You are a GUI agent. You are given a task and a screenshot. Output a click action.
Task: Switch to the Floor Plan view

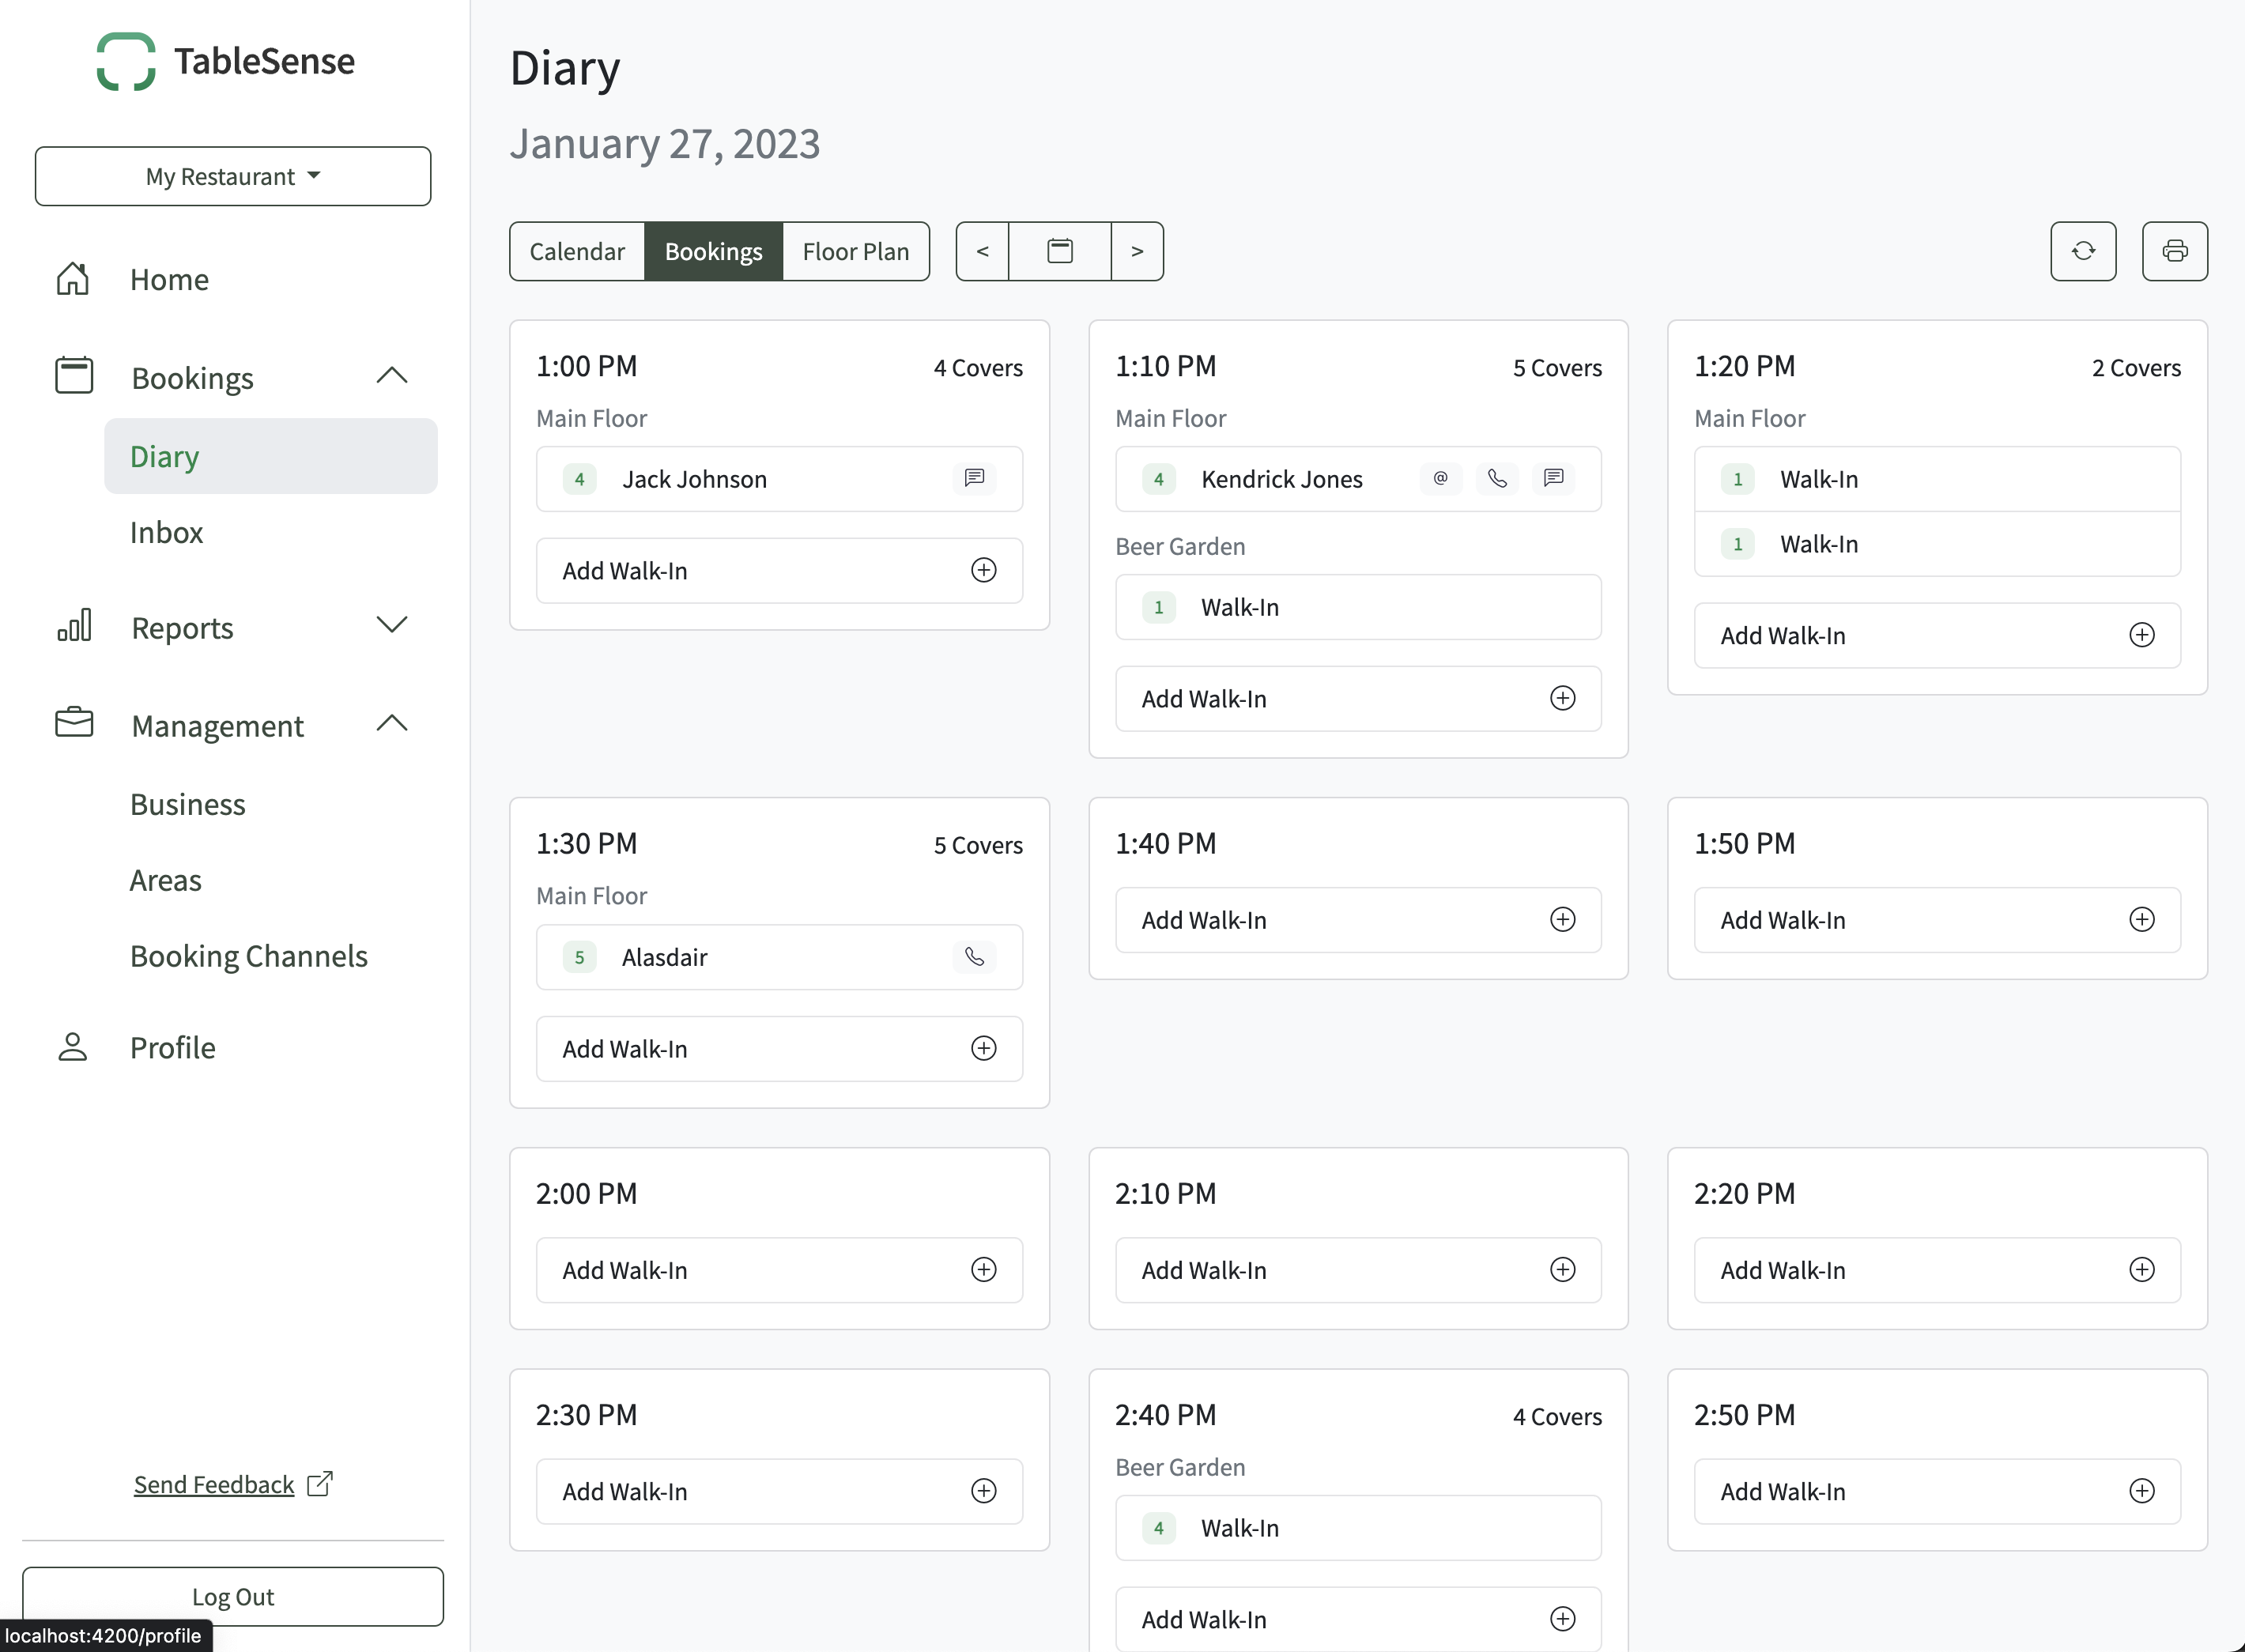pyautogui.click(x=855, y=251)
